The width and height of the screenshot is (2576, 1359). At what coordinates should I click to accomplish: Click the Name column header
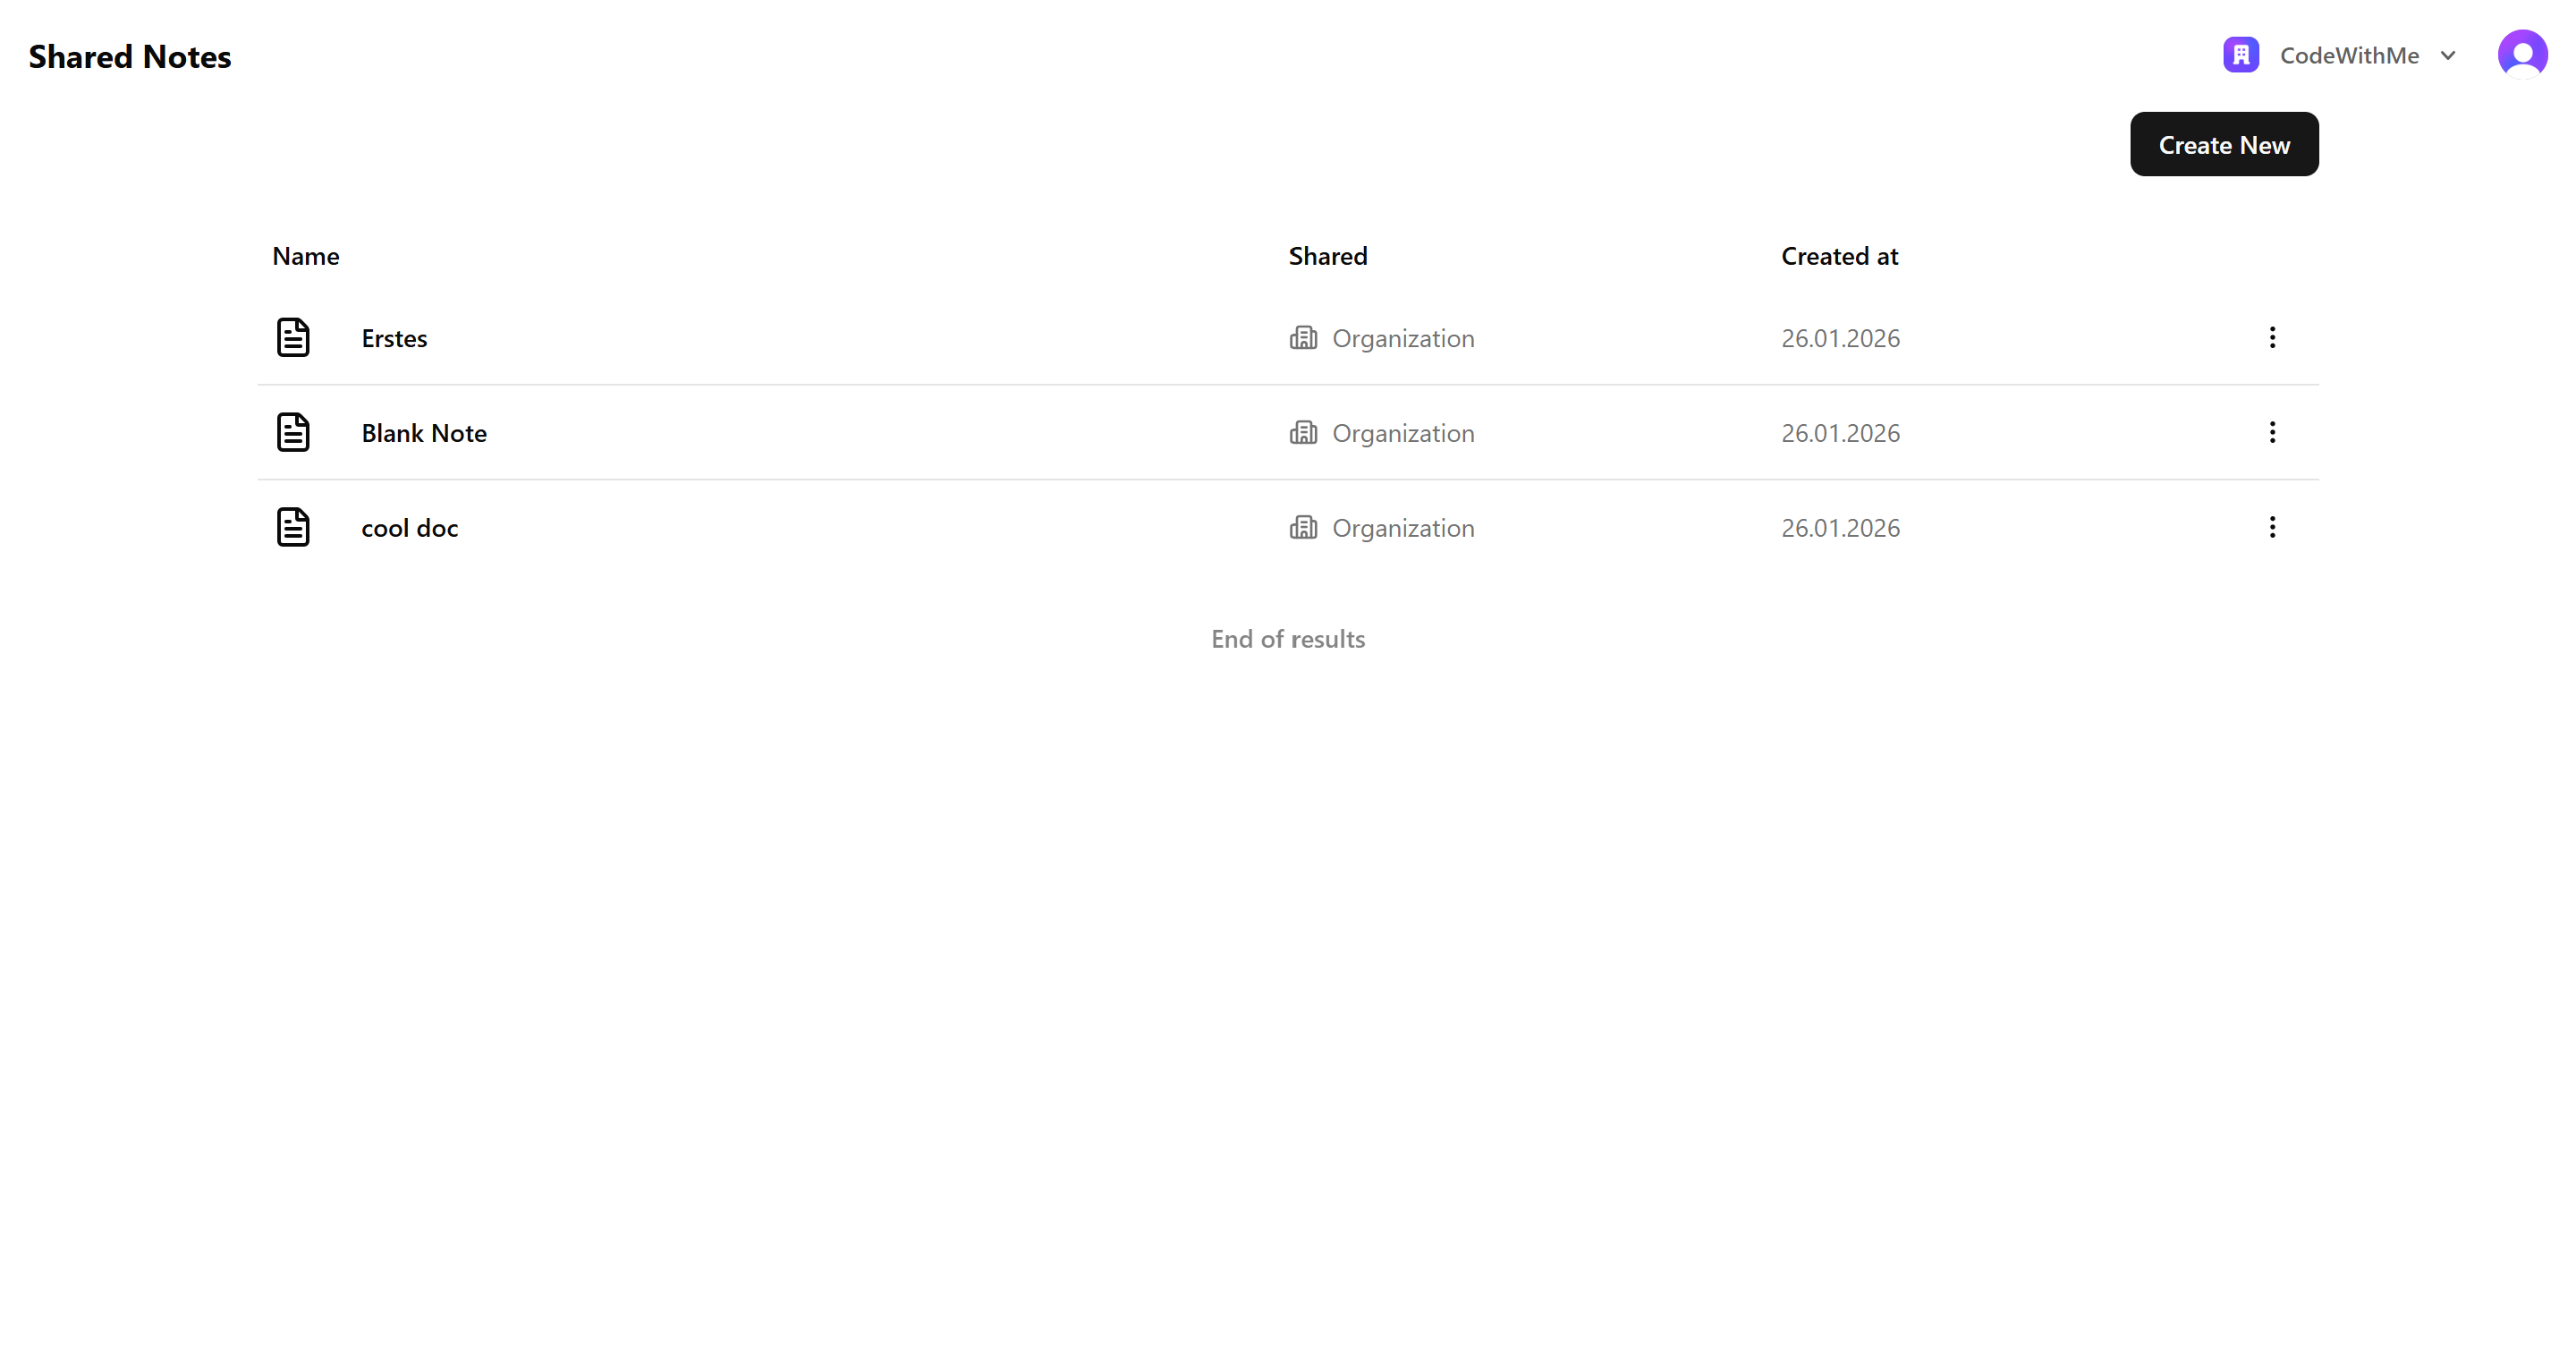pyautogui.click(x=306, y=257)
